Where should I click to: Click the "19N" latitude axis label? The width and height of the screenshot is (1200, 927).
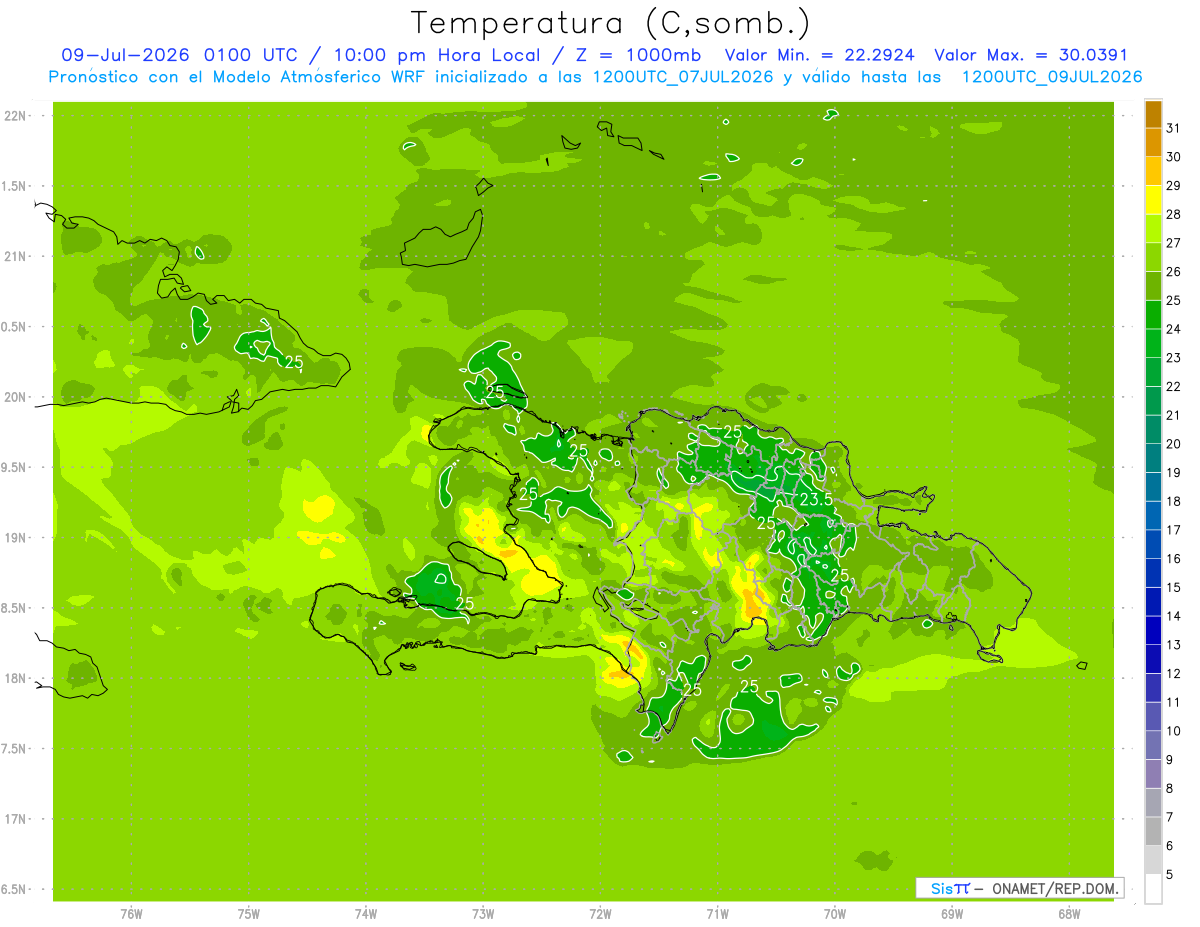click(x=14, y=538)
